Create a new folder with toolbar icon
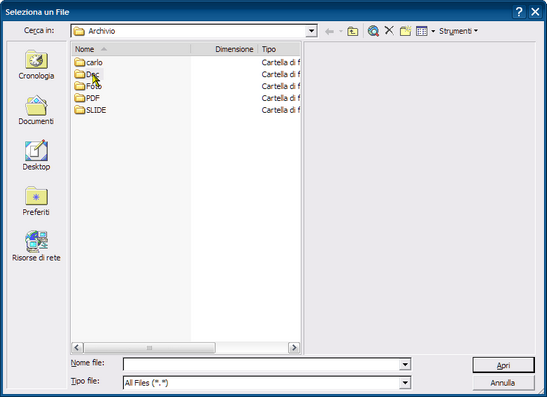547x397 pixels. click(x=405, y=31)
